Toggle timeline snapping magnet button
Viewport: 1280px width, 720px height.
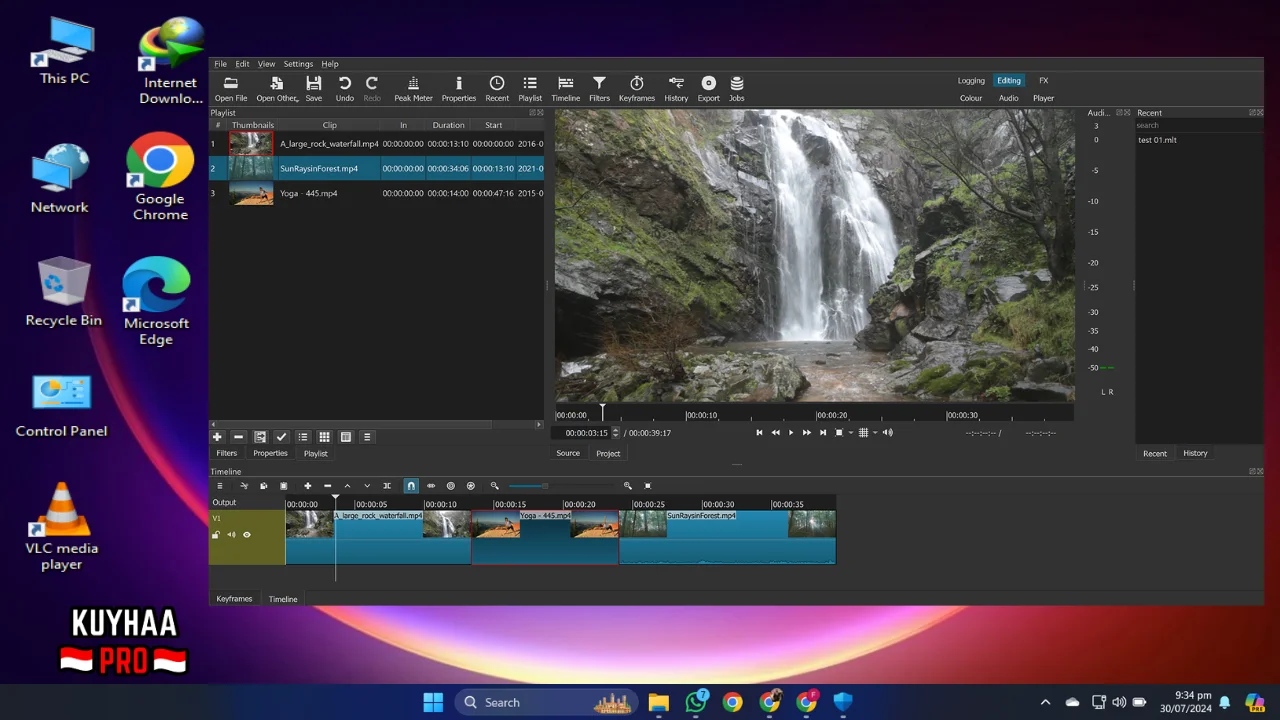411,486
